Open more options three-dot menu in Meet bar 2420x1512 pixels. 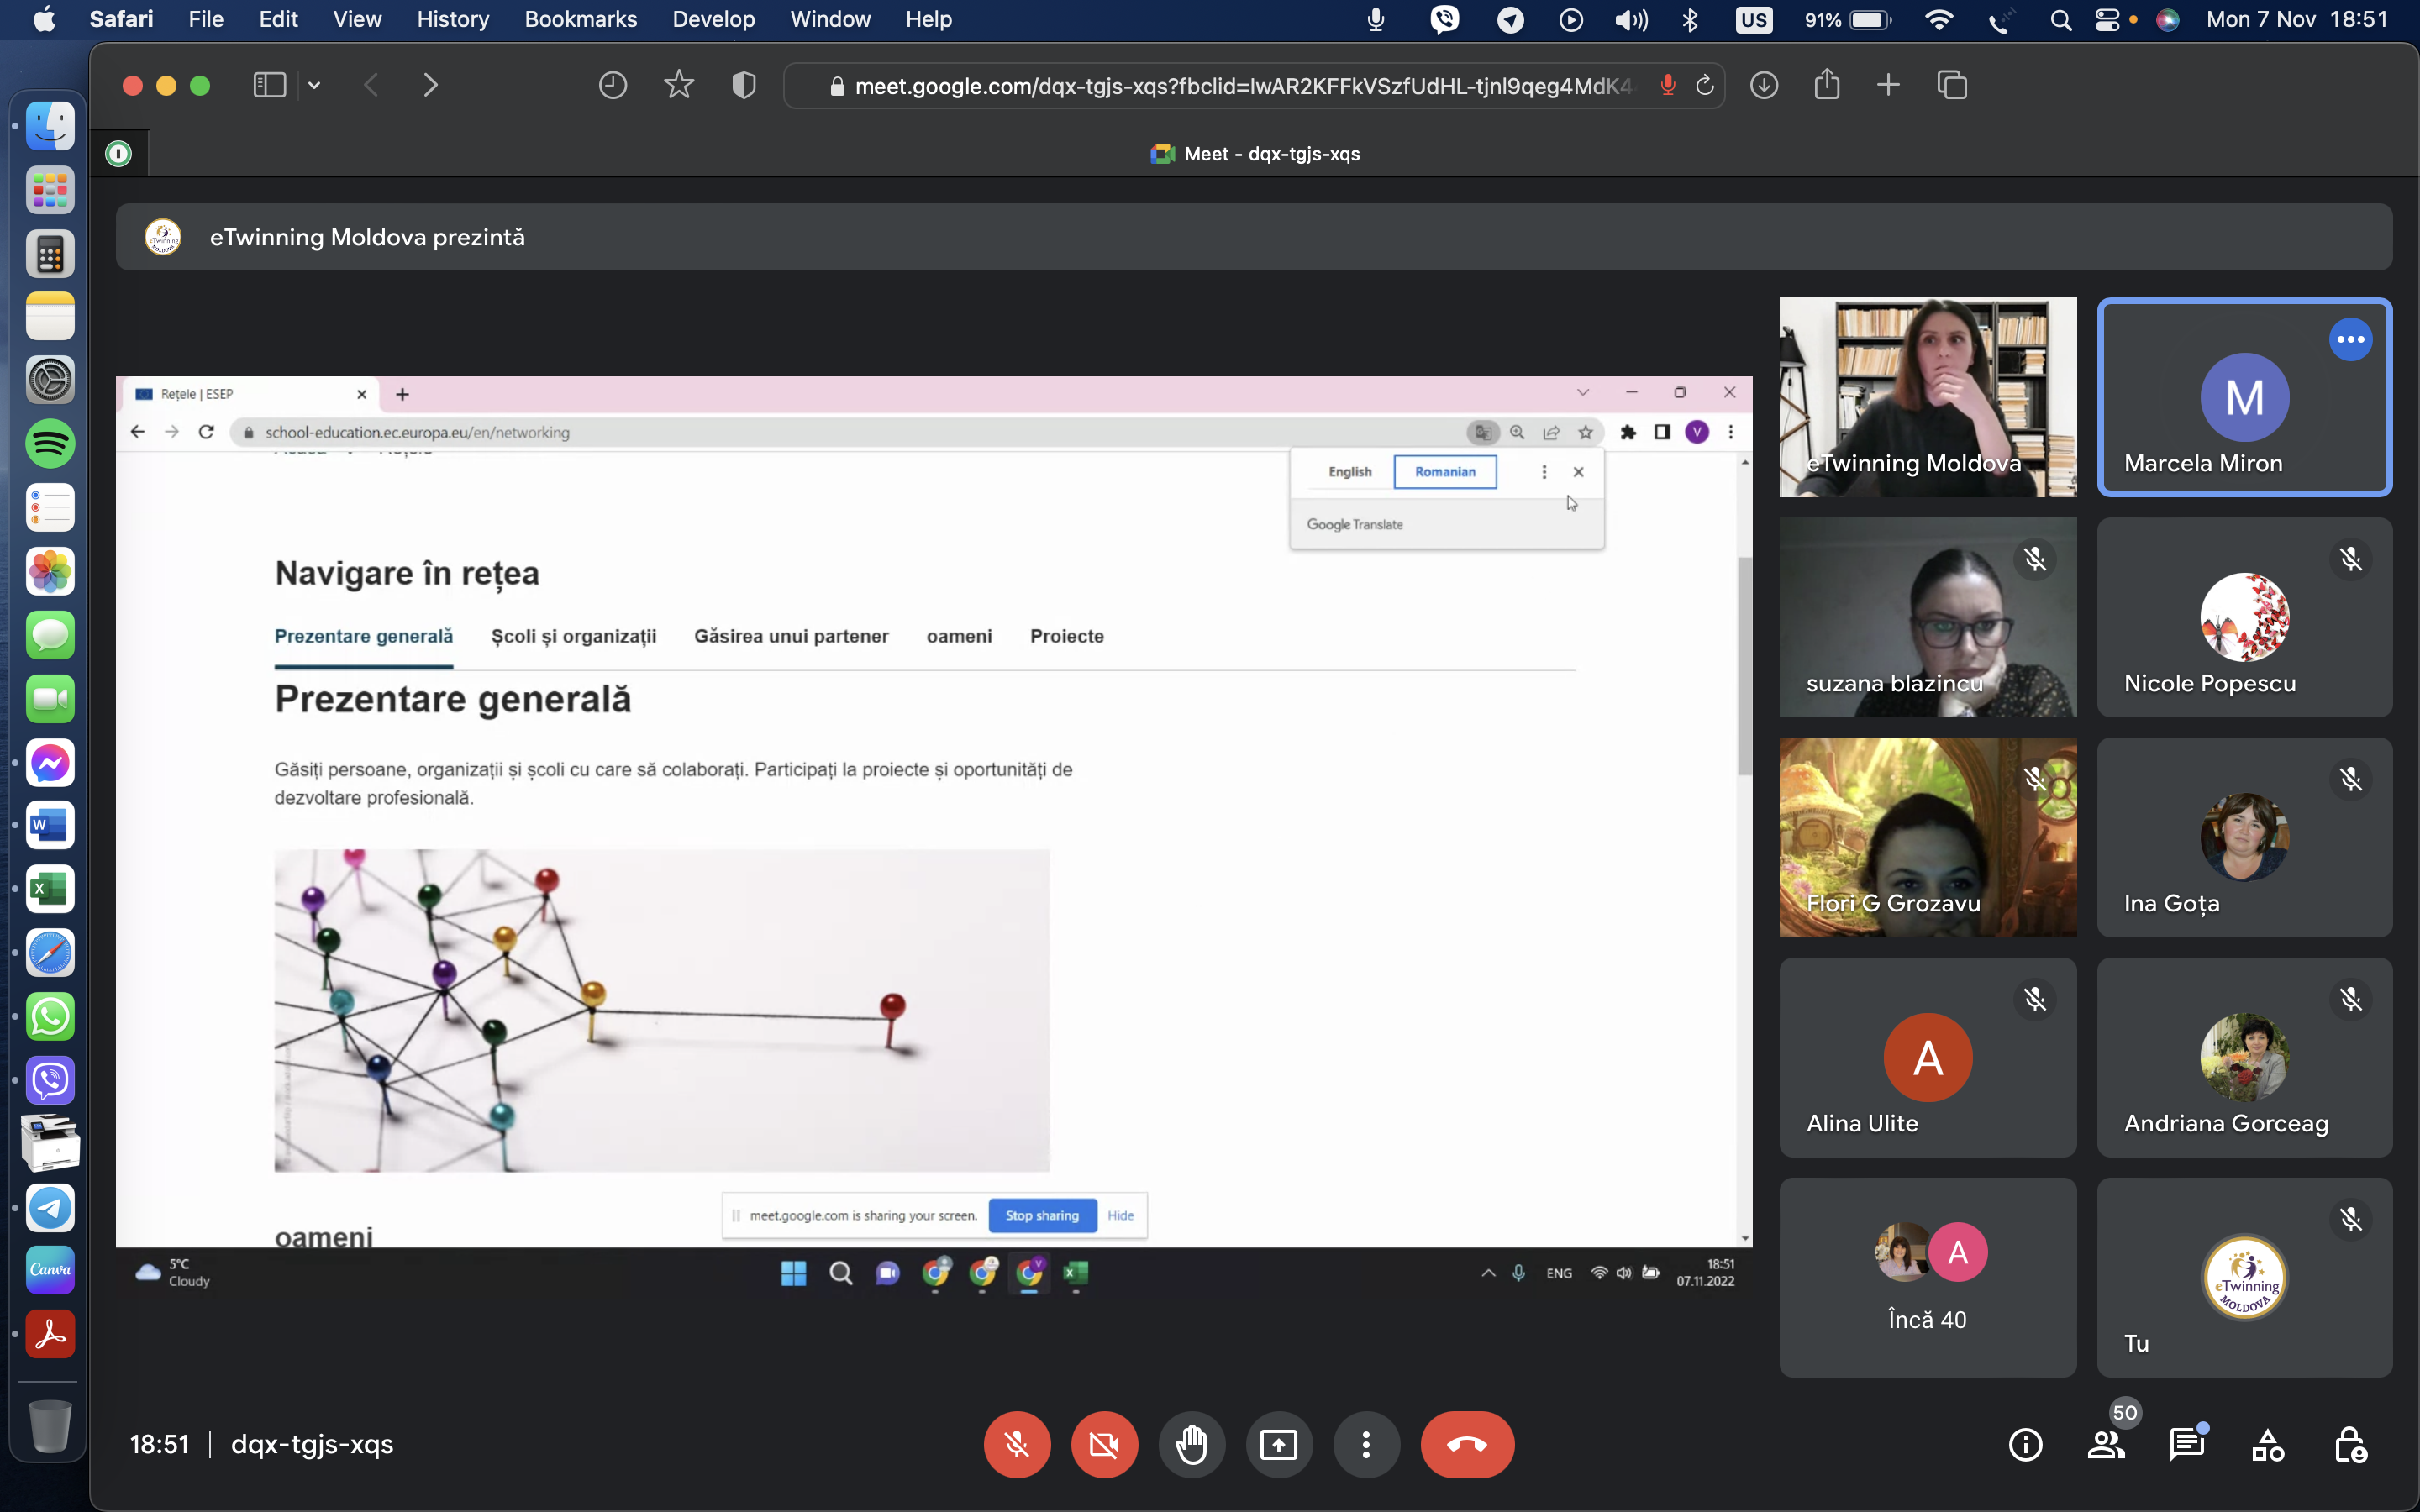point(1366,1444)
